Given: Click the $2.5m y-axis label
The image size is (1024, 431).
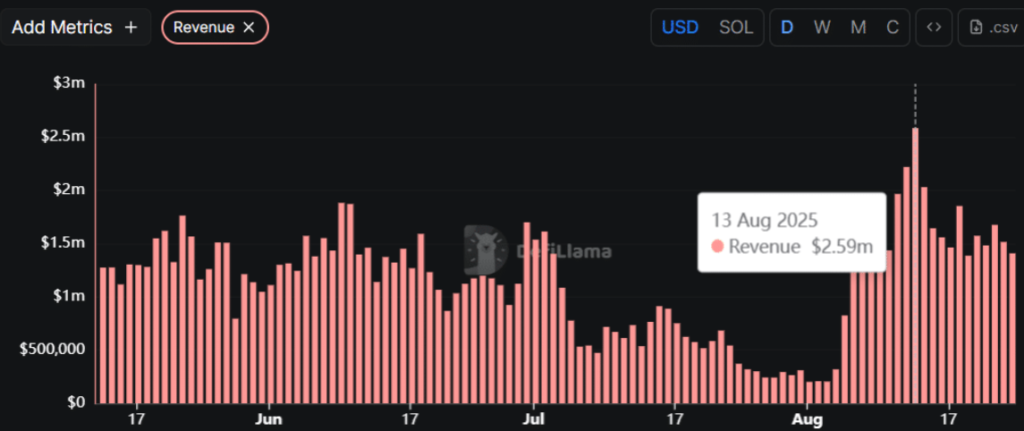Looking at the screenshot, I should (x=66, y=136).
